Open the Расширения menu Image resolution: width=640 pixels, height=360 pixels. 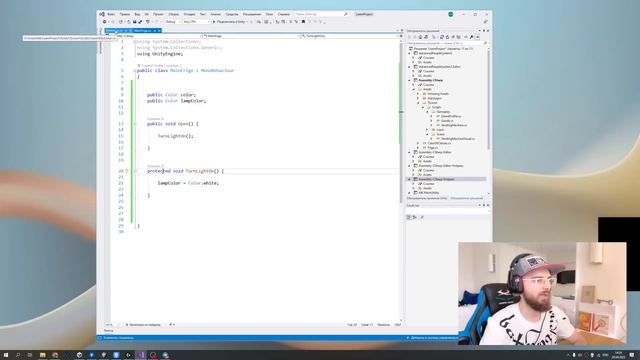point(252,14)
